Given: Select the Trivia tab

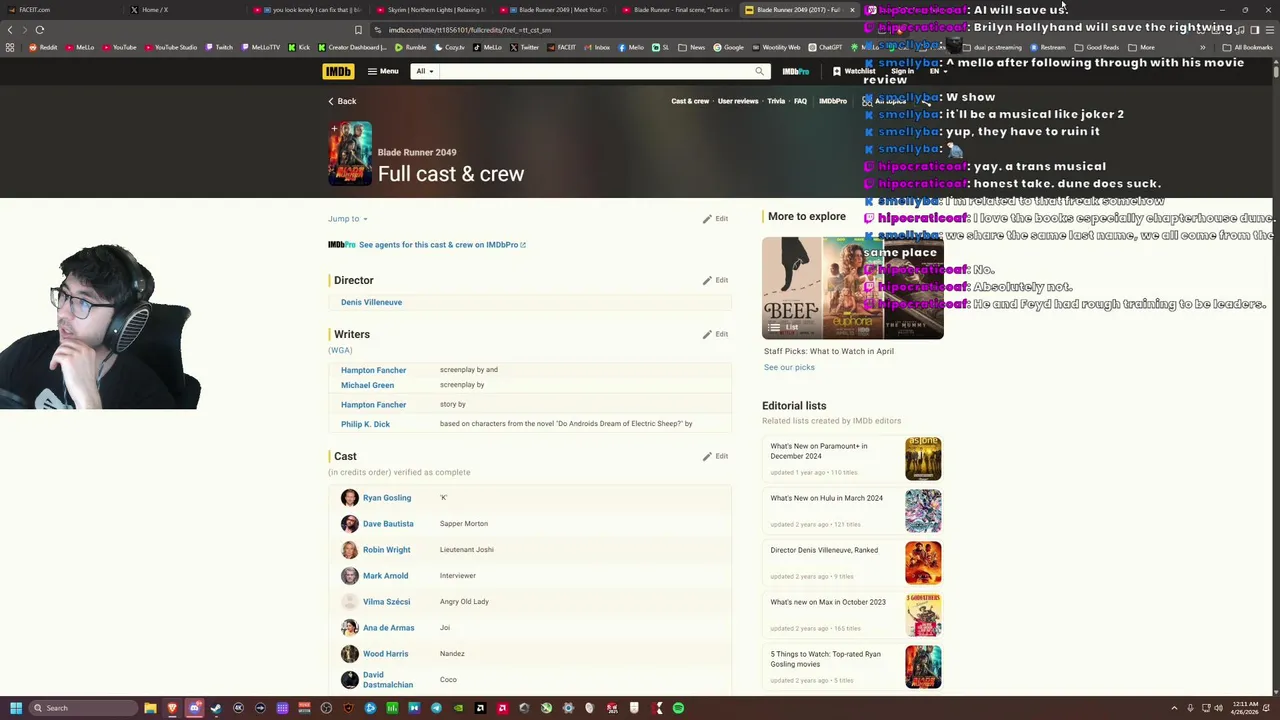Looking at the screenshot, I should coord(776,101).
